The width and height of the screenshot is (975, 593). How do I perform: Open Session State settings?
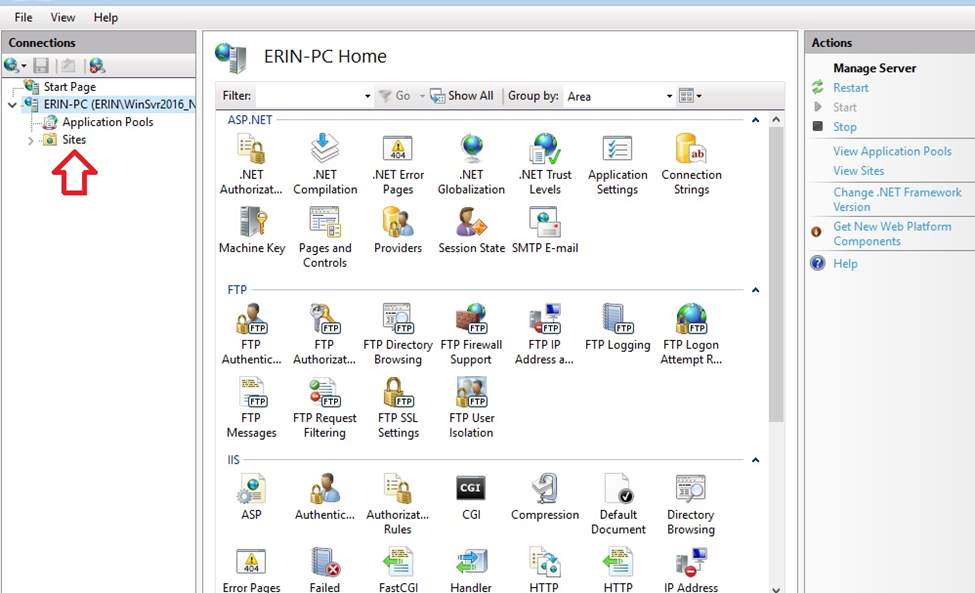[x=471, y=230]
